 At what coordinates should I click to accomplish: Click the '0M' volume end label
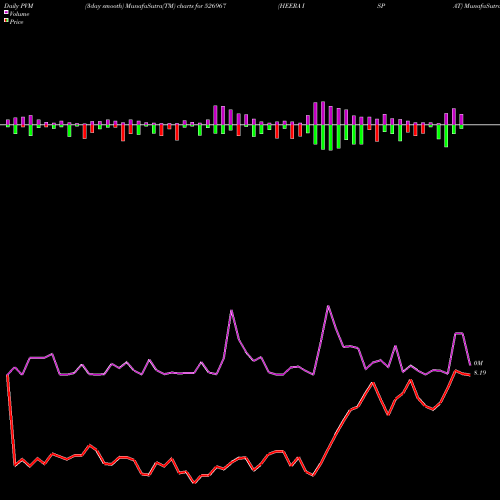point(478,363)
